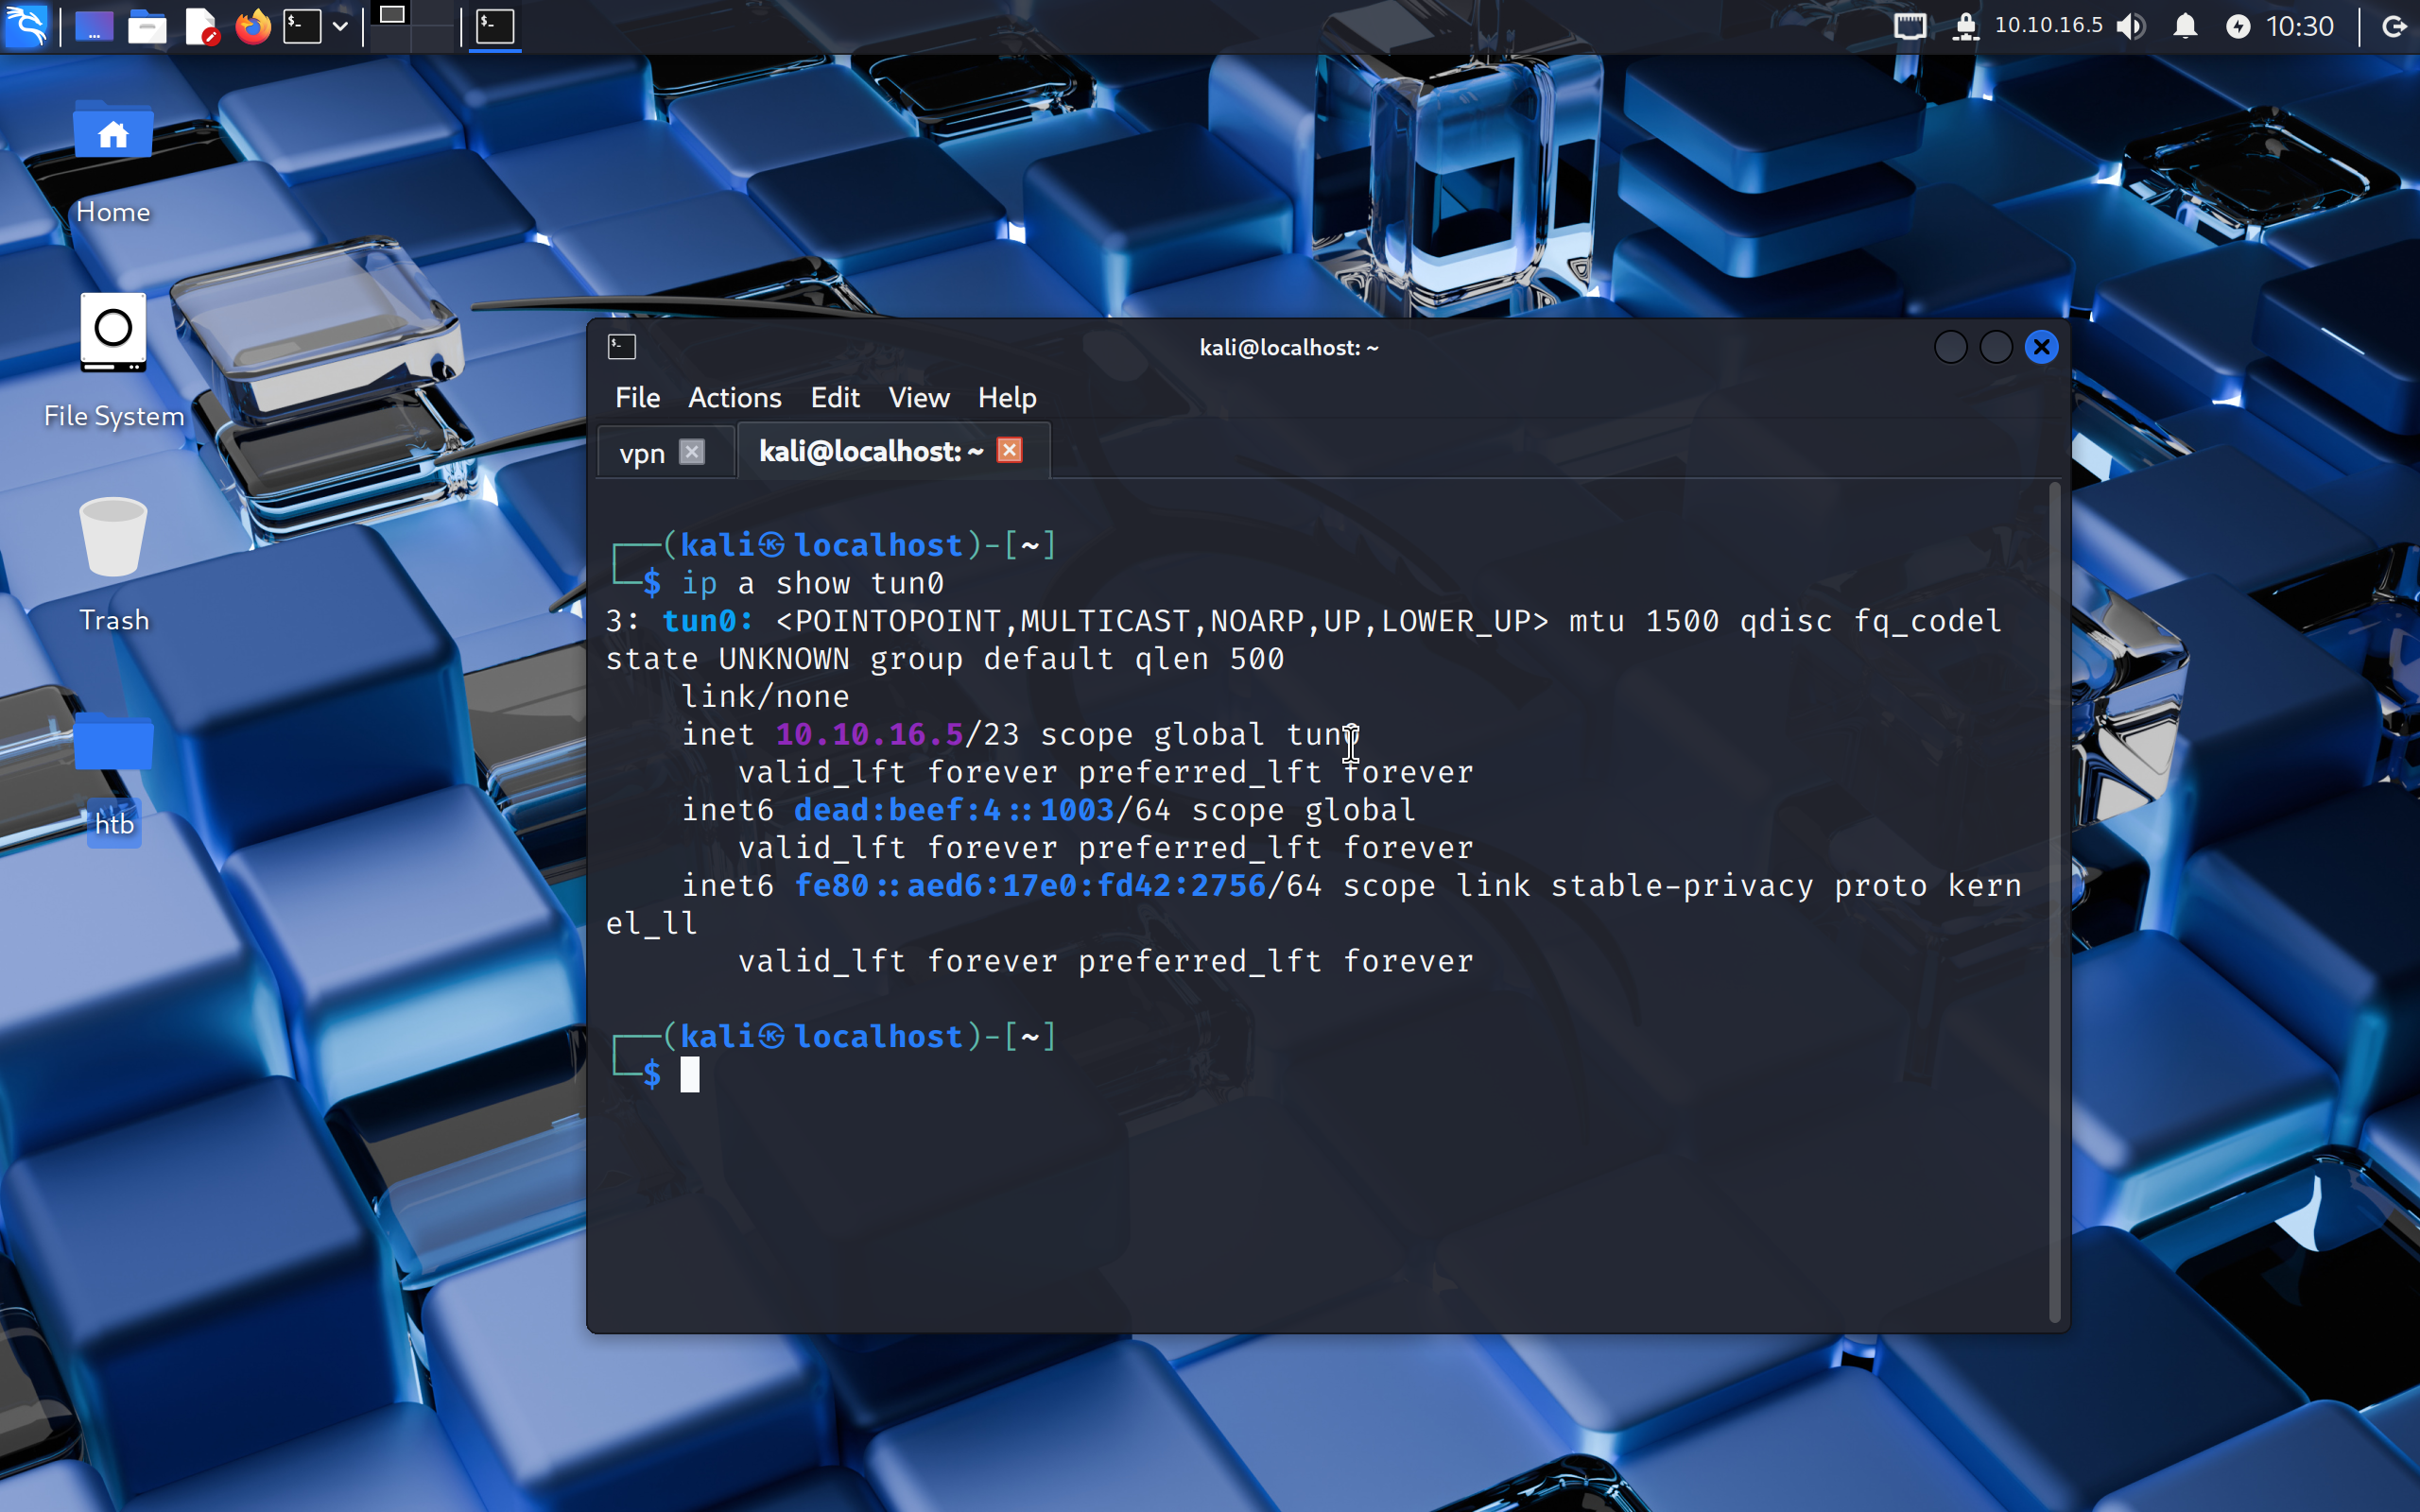The width and height of the screenshot is (2420, 1512).
Task: Open the Actions menu in terminal
Action: [734, 398]
